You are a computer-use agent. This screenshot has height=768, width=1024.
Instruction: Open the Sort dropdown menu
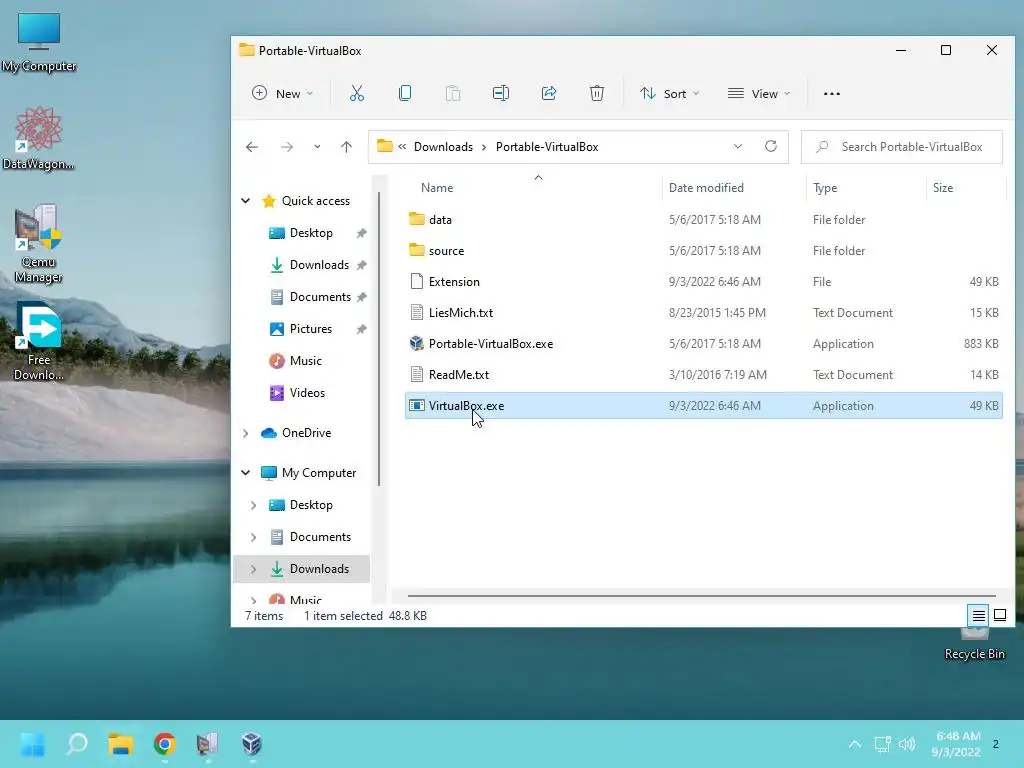click(x=669, y=93)
